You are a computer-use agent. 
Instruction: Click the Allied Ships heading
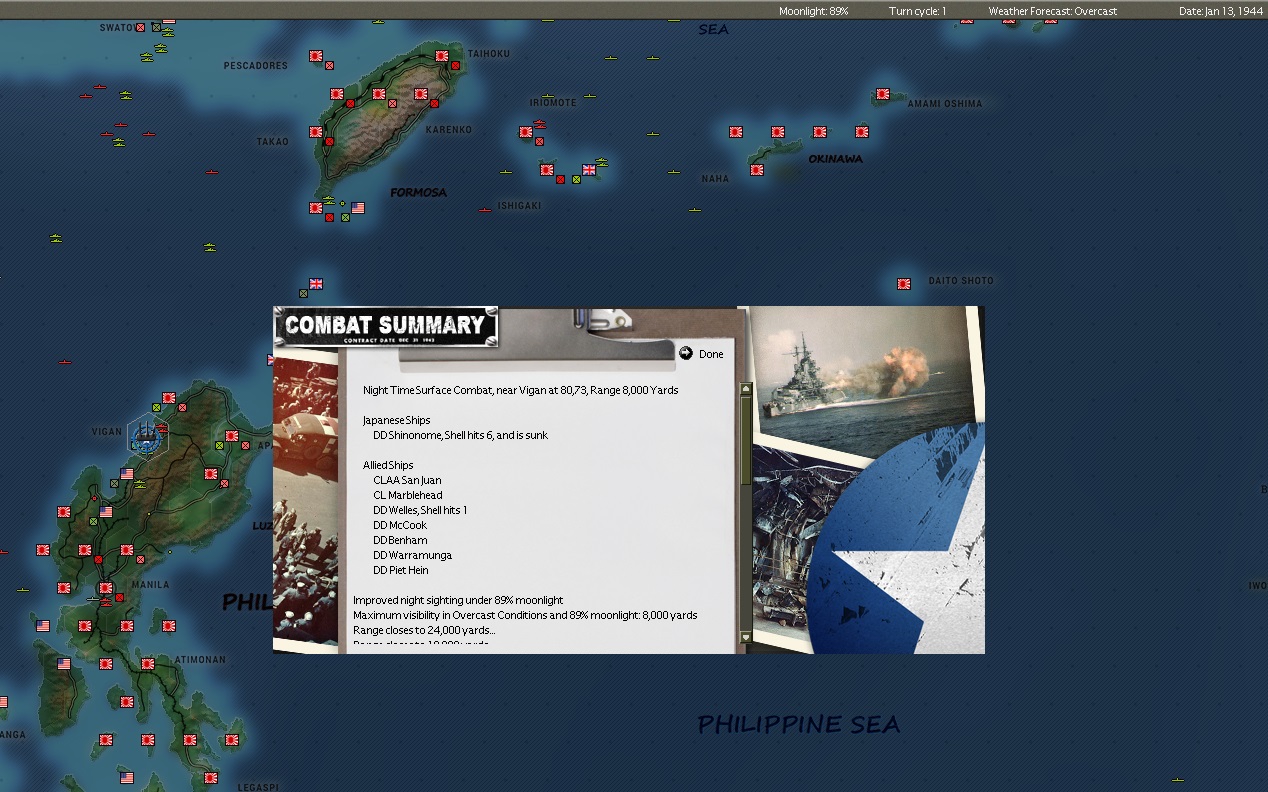tap(388, 465)
